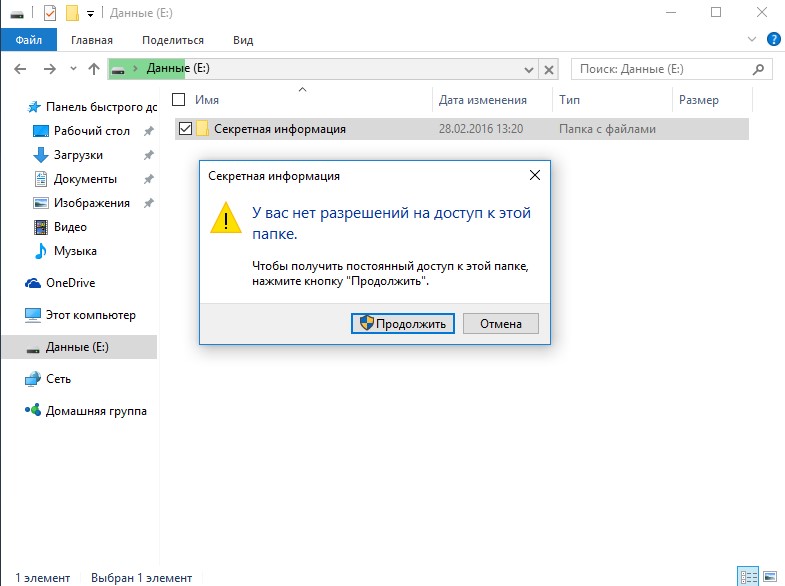Viewport: 785px width, 586px height.
Task: Toggle the Секретная информация folder checkbox
Action: click(x=184, y=129)
